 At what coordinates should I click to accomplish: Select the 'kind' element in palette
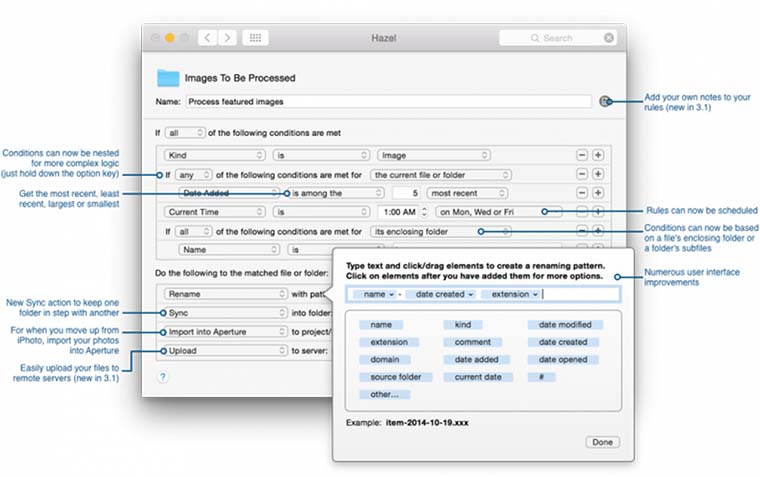(x=463, y=325)
